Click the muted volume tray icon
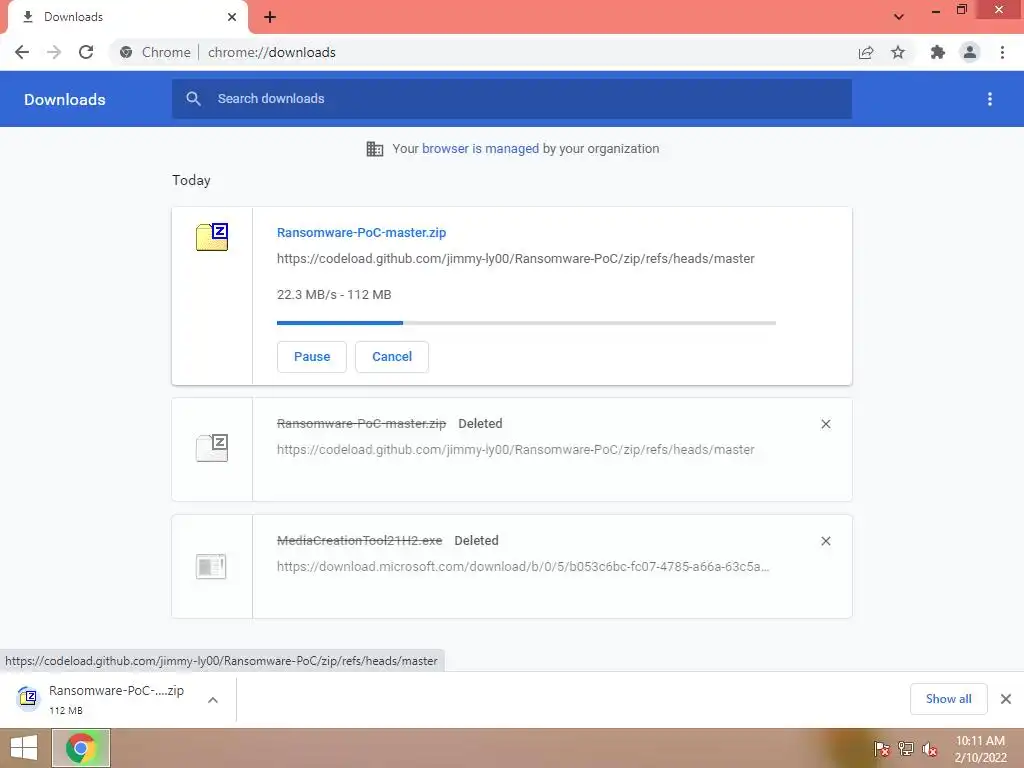Image resolution: width=1024 pixels, height=768 pixels. (930, 750)
